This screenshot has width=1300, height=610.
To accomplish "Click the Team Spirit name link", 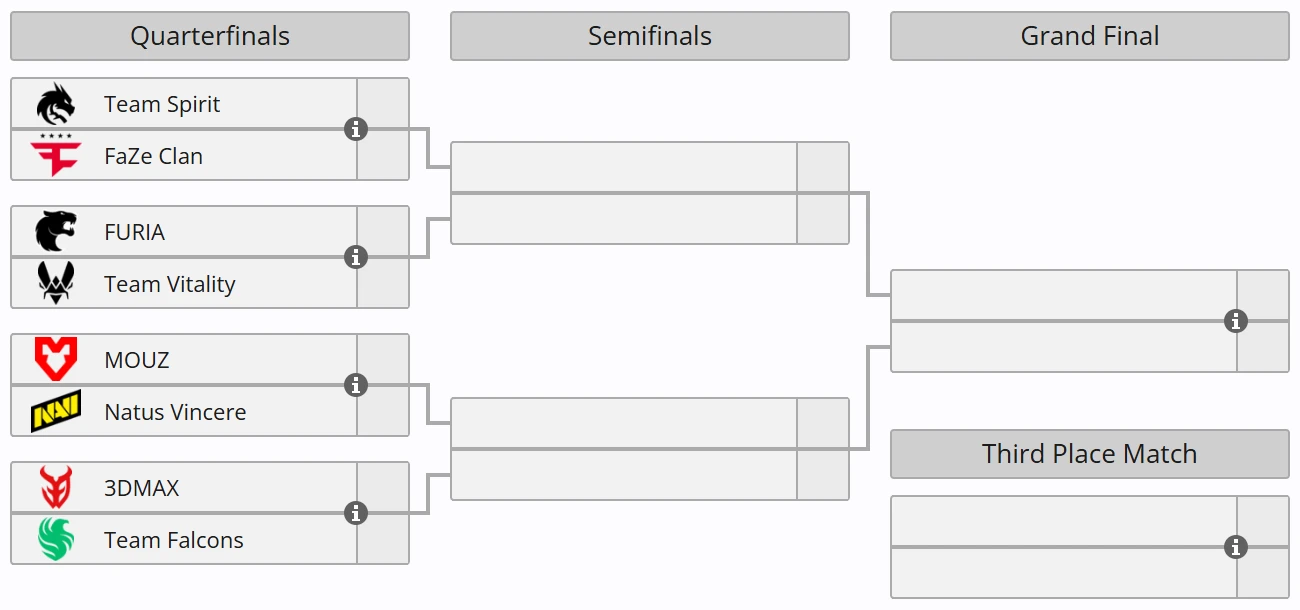I will coord(162,104).
